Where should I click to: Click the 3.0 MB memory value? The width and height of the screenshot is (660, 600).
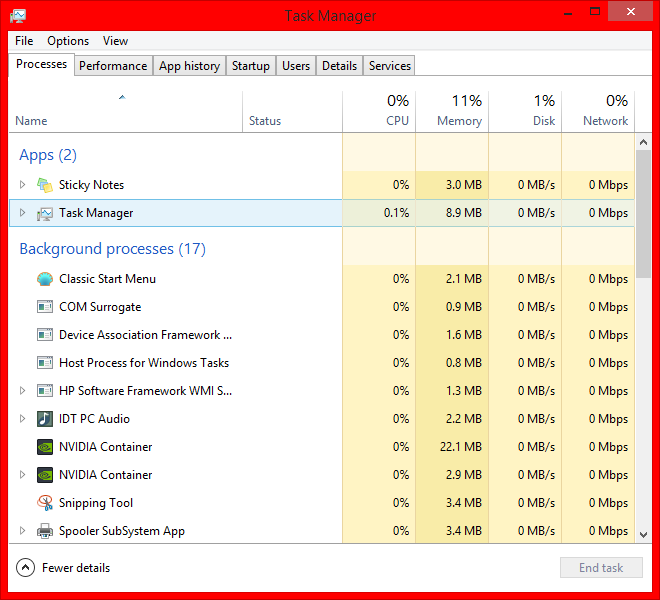(464, 184)
